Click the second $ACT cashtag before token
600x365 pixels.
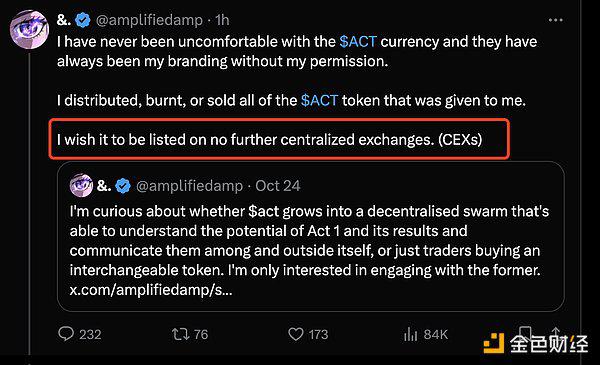[319, 100]
